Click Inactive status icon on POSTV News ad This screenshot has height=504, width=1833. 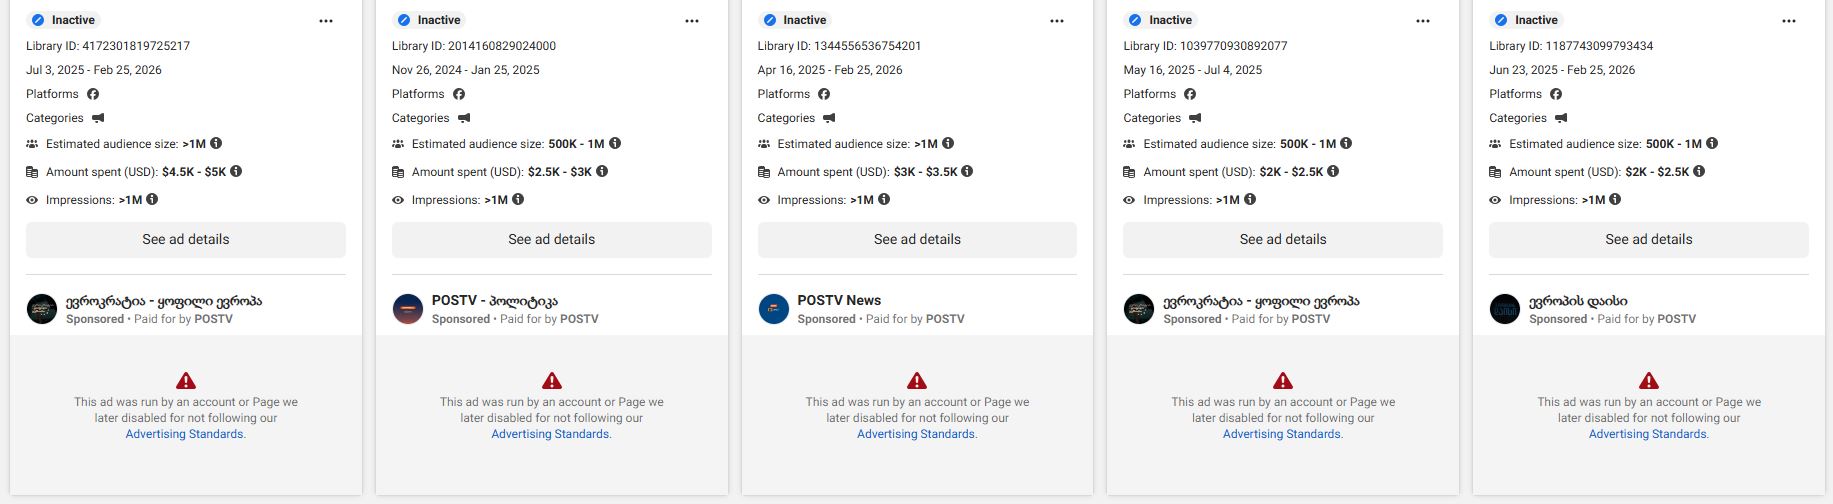pos(769,20)
